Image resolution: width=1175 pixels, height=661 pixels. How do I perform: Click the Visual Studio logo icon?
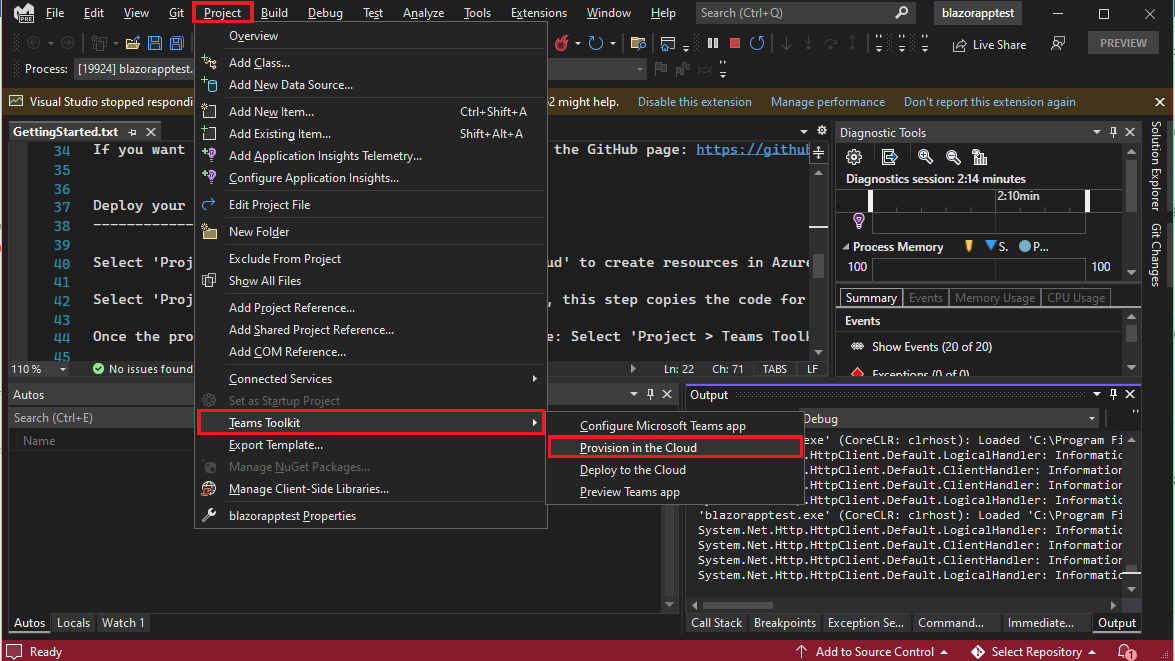(24, 13)
